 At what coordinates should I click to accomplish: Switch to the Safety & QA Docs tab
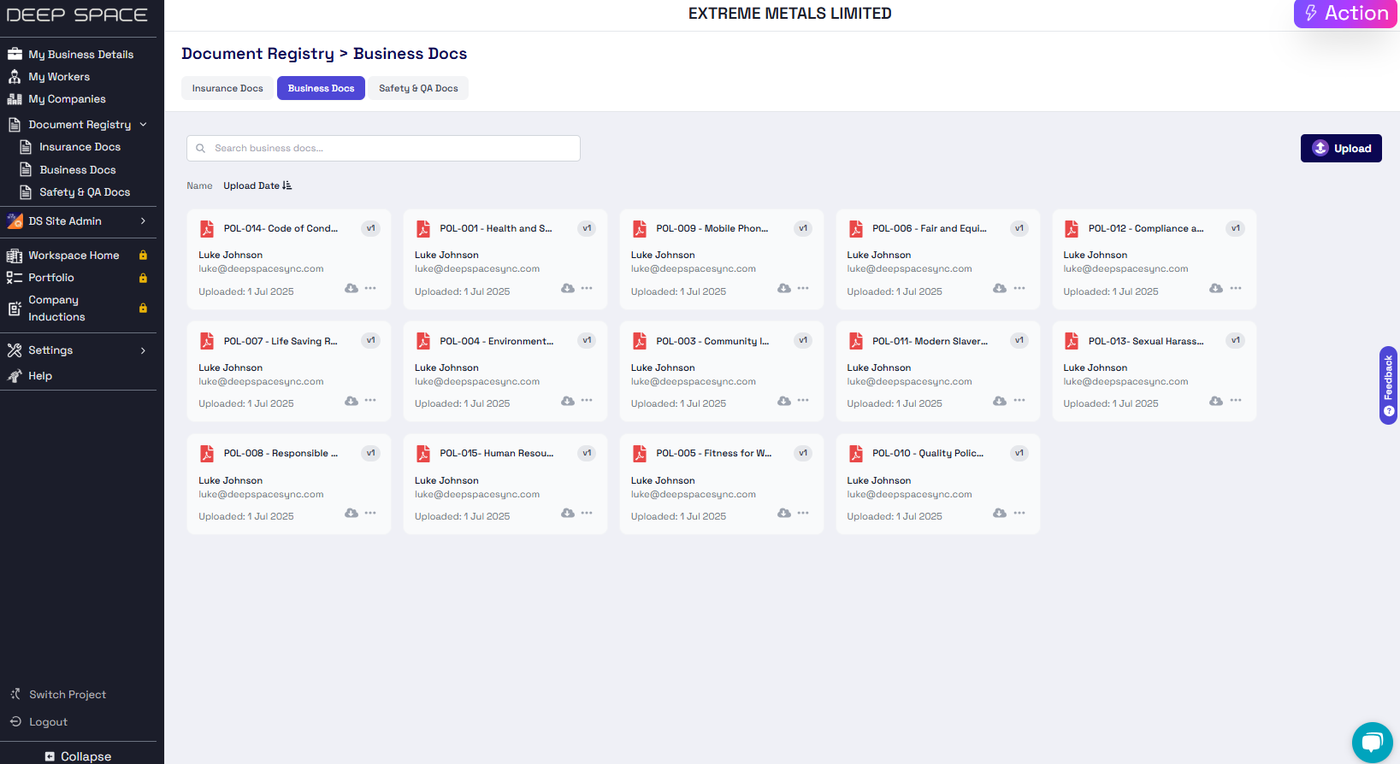click(418, 88)
